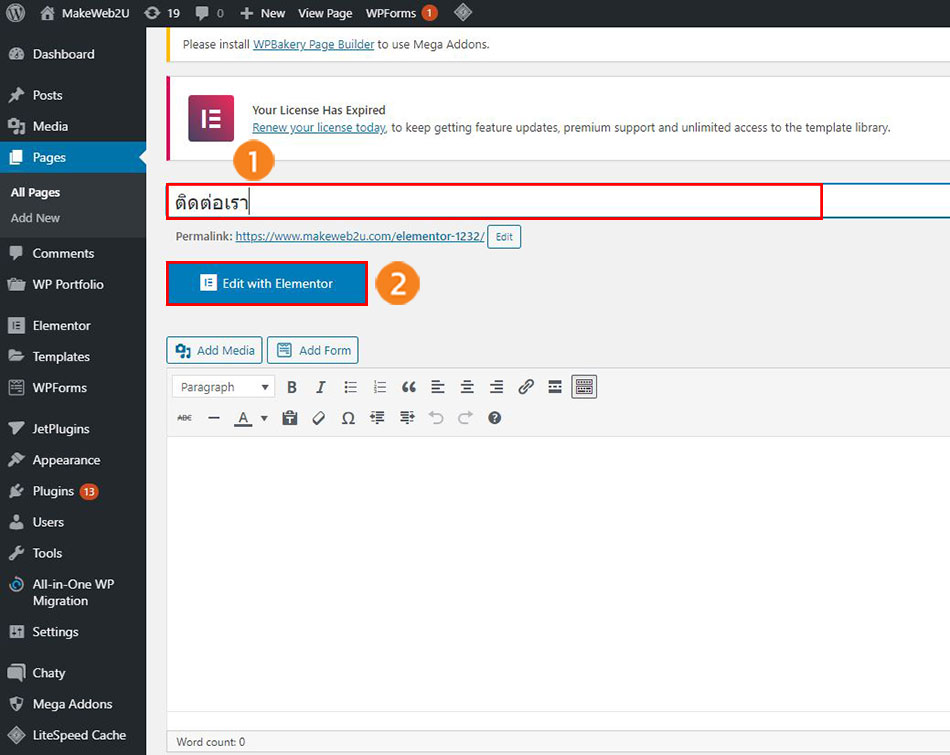This screenshot has width=950, height=755.
Task: Apply italic formatting in editor
Action: coord(321,387)
